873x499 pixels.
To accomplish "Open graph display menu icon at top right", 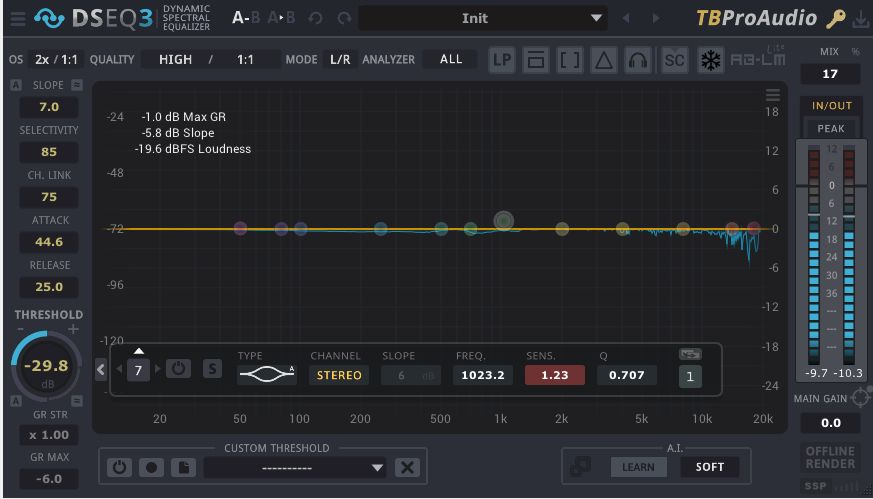I will [x=772, y=95].
